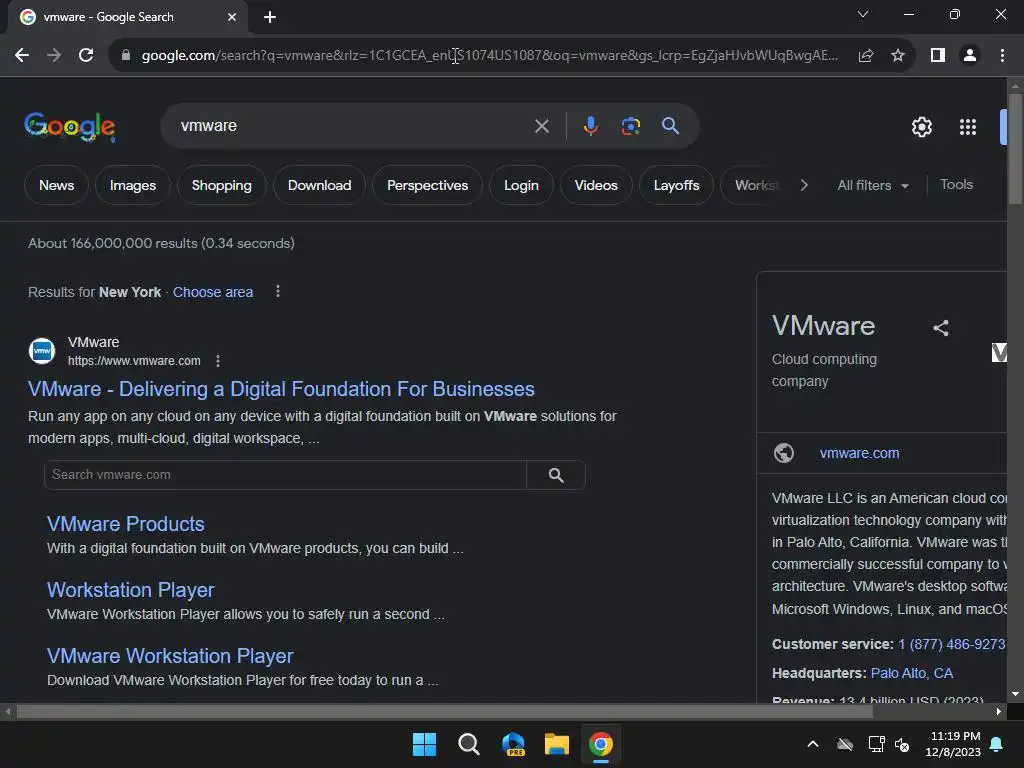
Task: Open location results options menu
Action: pos(278,291)
